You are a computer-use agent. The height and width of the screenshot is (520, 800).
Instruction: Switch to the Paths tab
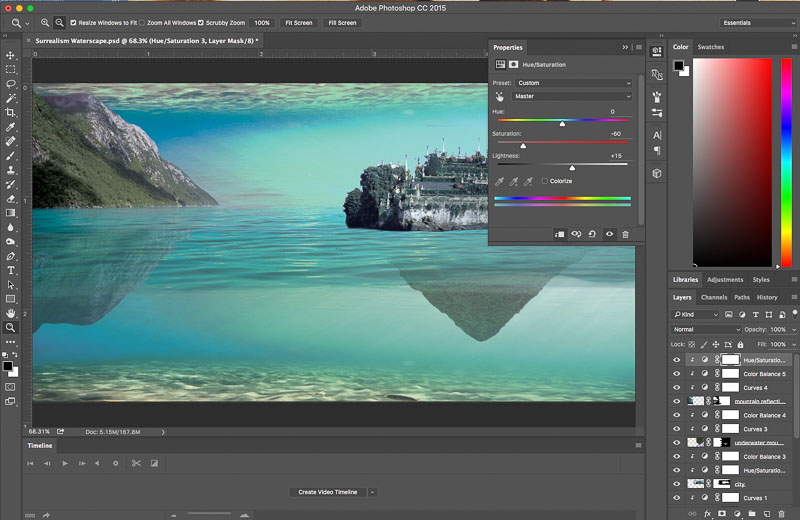[x=742, y=297]
